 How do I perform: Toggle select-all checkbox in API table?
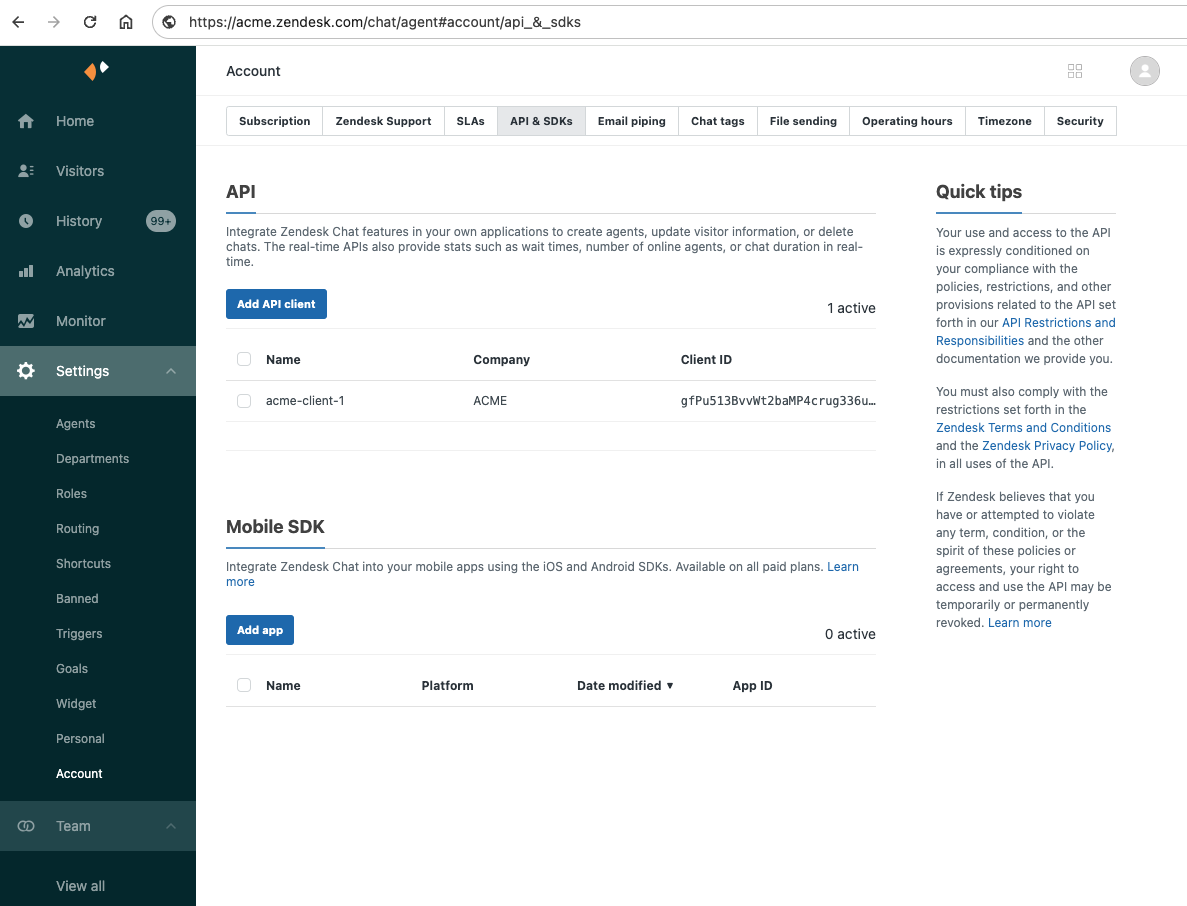[x=244, y=359]
